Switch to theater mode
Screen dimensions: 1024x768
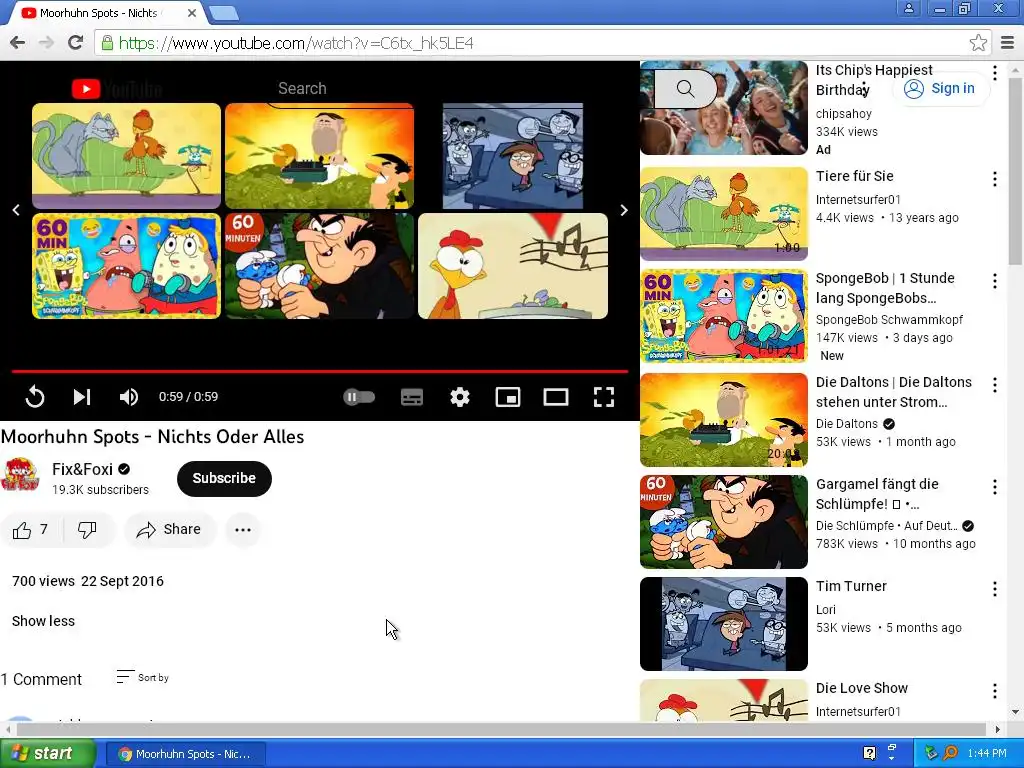tap(556, 396)
